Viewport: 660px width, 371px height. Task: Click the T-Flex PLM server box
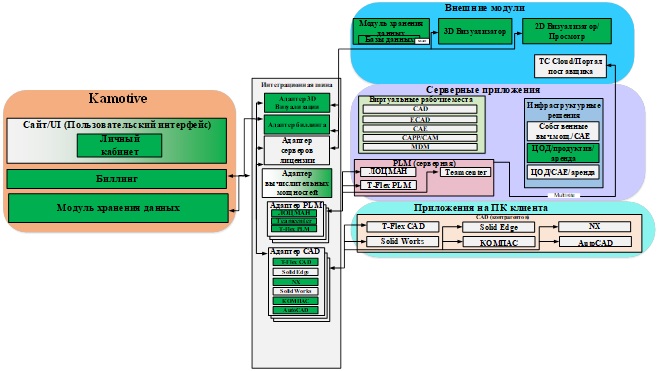(x=389, y=185)
